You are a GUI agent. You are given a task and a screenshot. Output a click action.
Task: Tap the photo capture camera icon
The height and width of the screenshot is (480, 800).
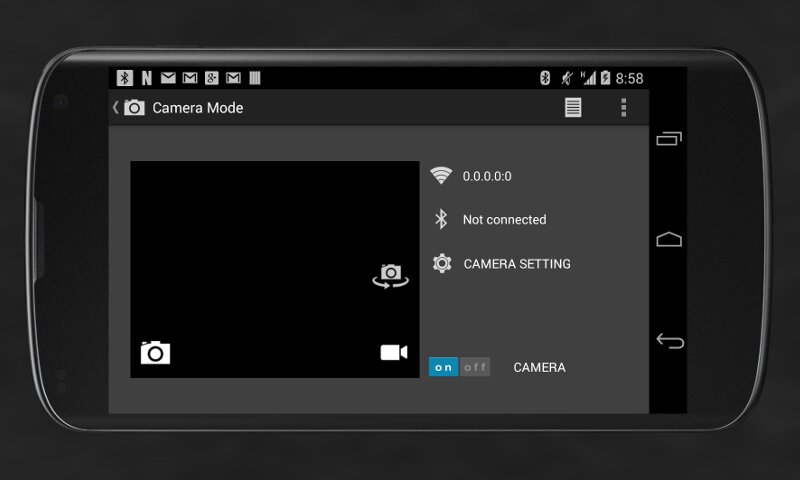point(155,352)
